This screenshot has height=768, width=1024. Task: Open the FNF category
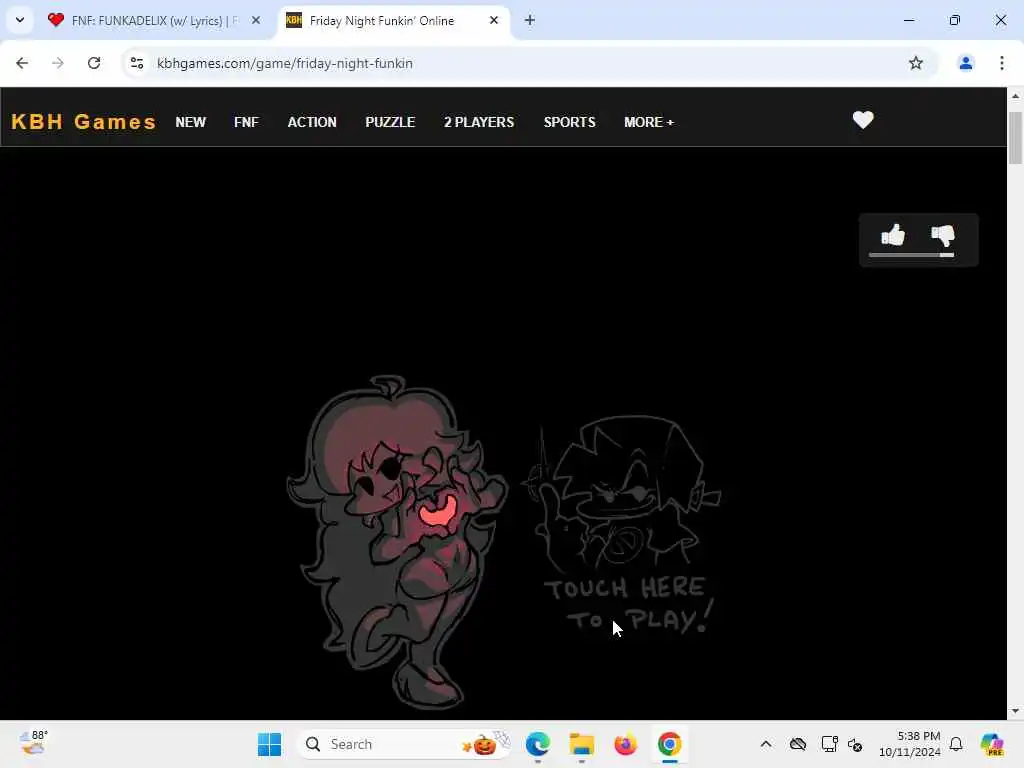pos(246,122)
